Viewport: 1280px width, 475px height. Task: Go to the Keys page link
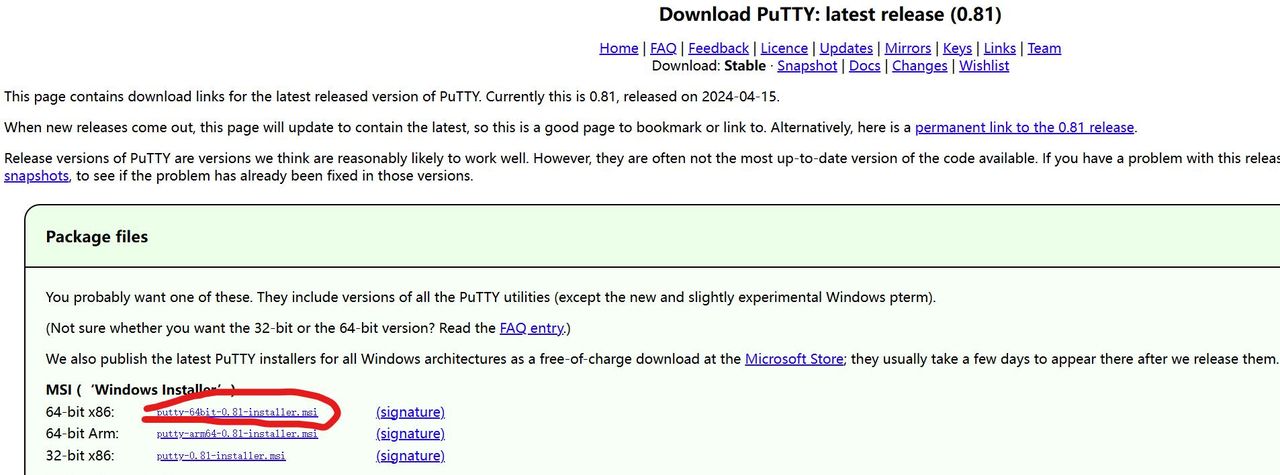pyautogui.click(x=957, y=48)
